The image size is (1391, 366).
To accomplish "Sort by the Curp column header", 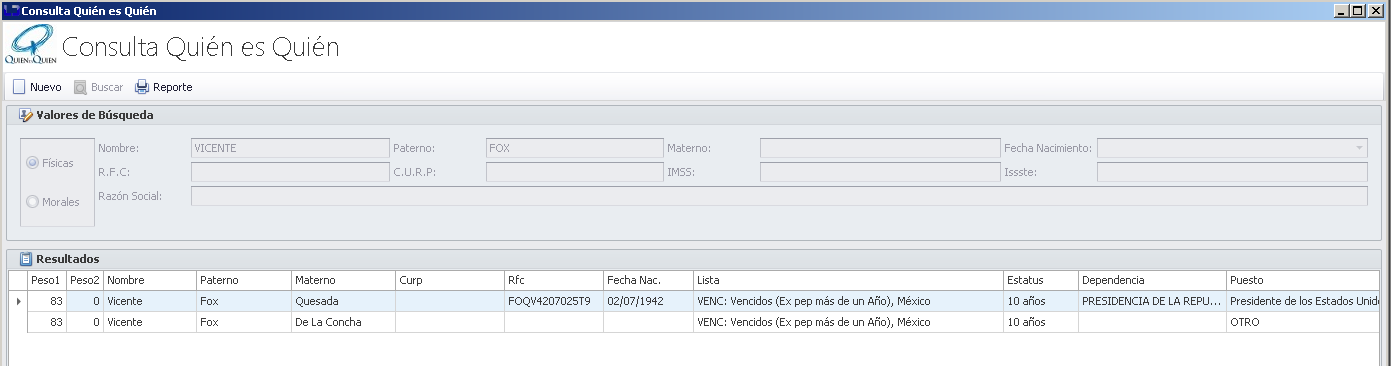I will click(x=450, y=281).
